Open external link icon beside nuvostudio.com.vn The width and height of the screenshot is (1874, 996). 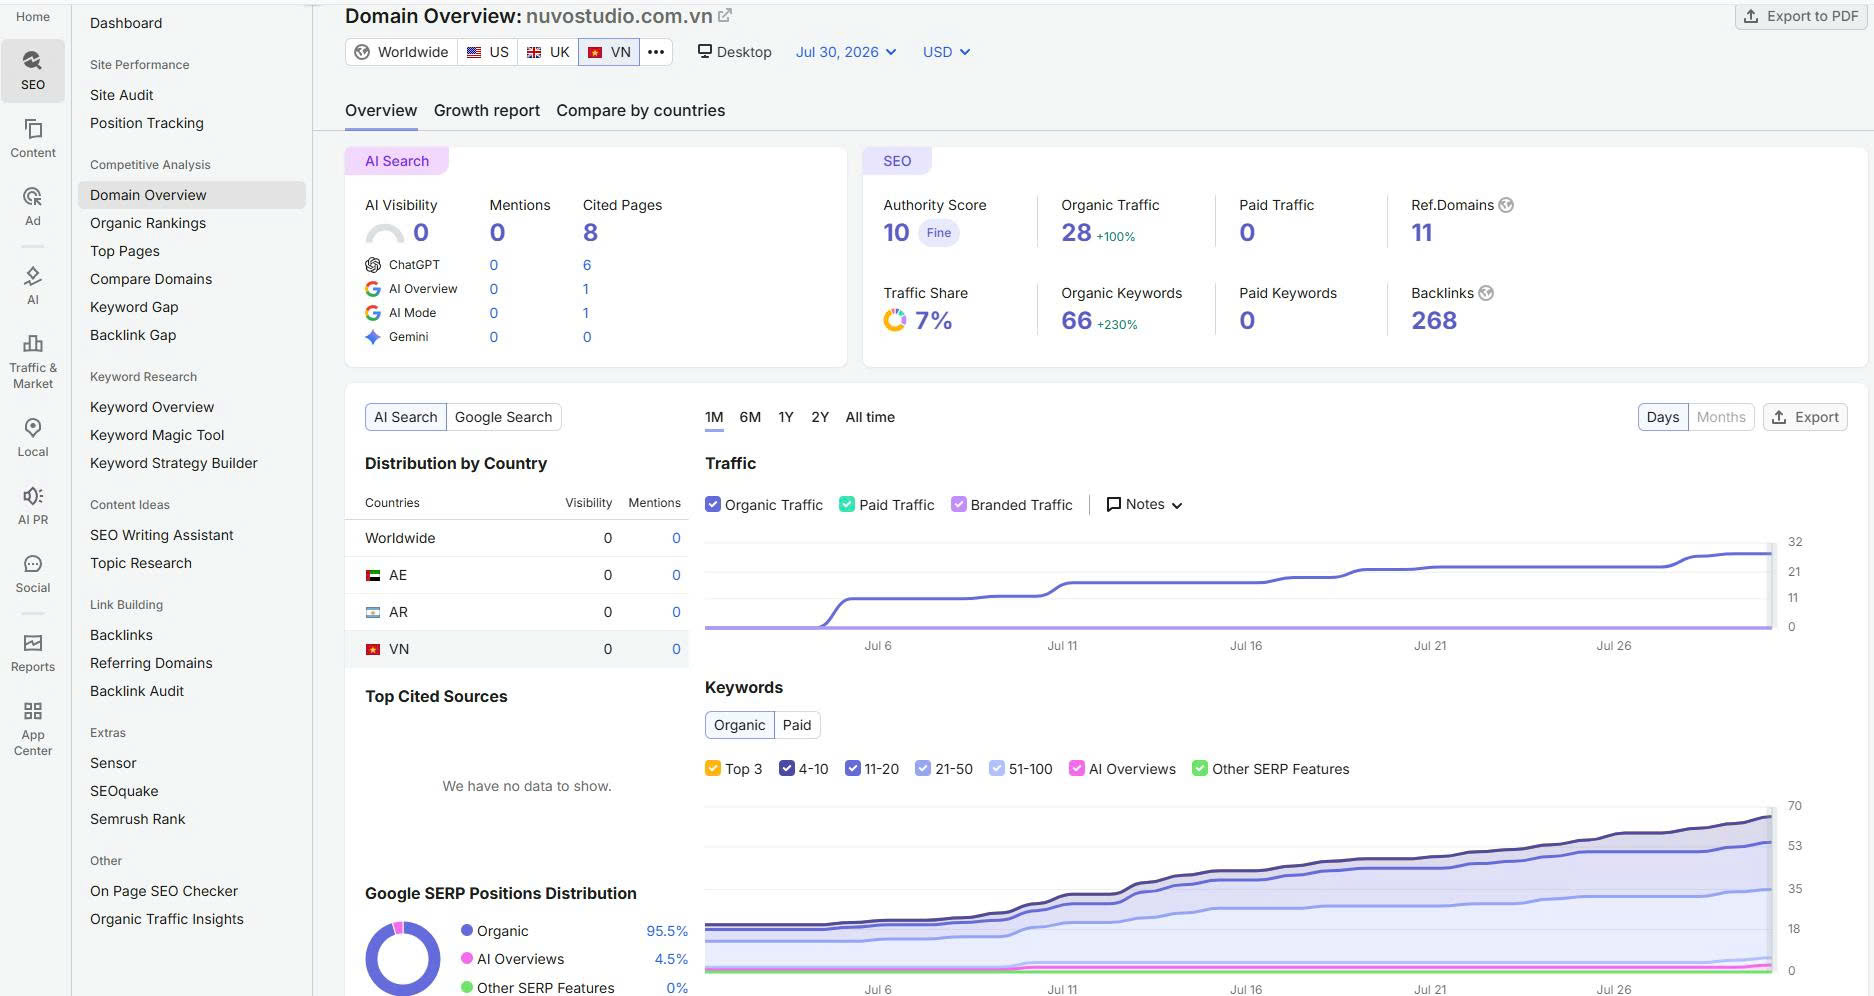pos(725,16)
